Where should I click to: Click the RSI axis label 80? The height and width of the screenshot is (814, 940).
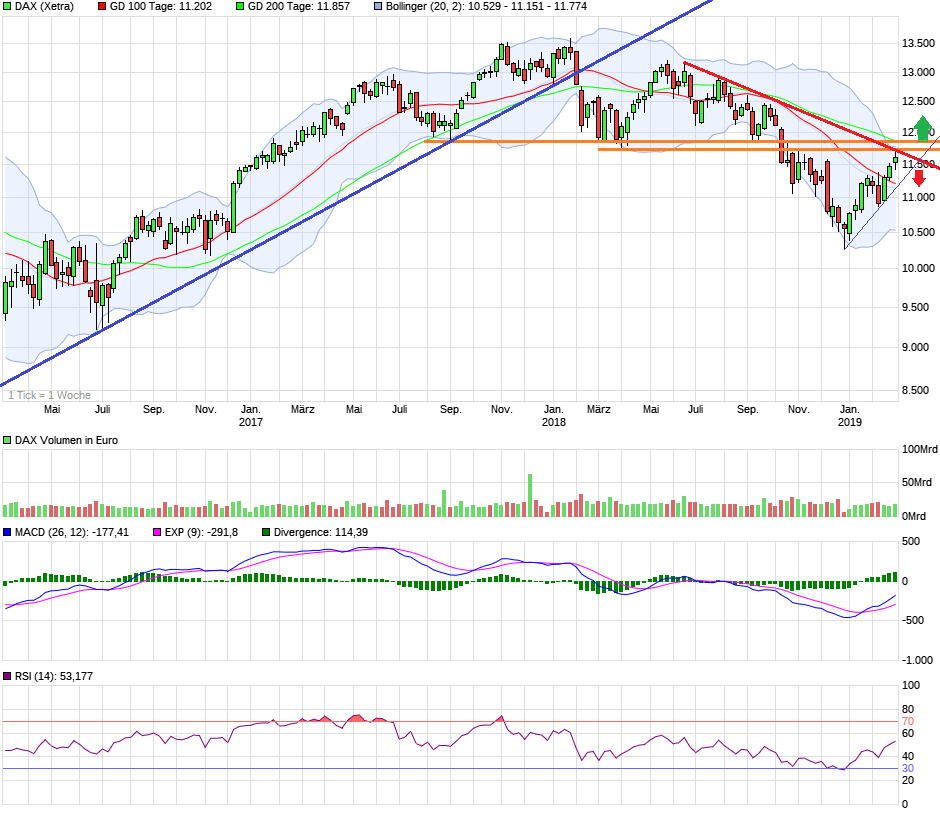pyautogui.click(x=908, y=710)
